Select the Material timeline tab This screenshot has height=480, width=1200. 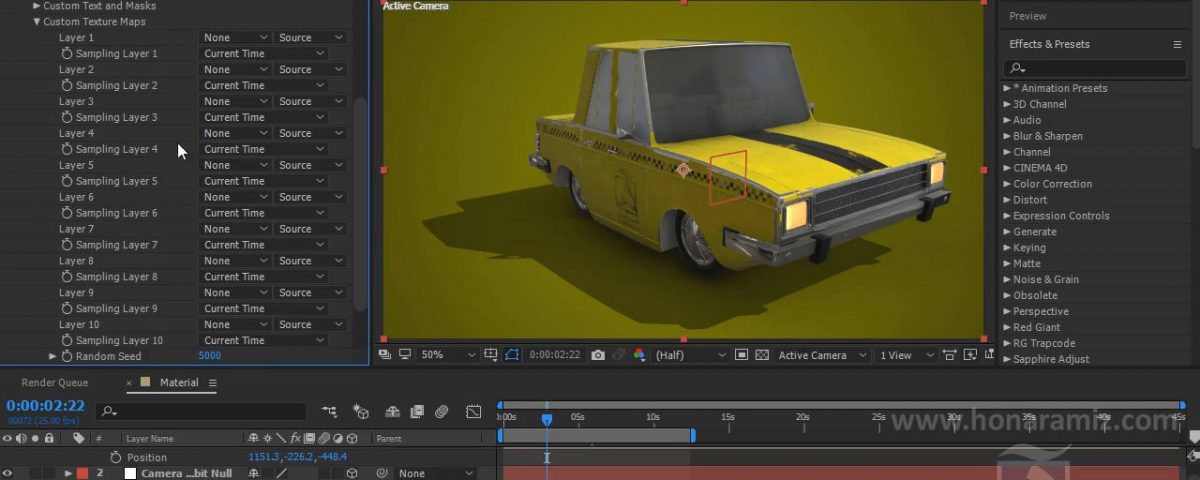tap(179, 382)
